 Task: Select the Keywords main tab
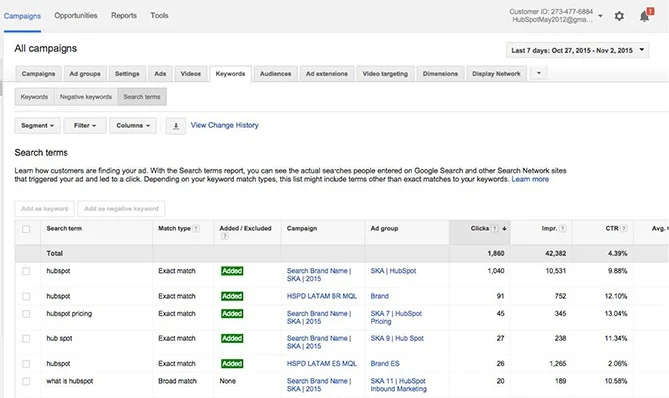(x=230, y=74)
